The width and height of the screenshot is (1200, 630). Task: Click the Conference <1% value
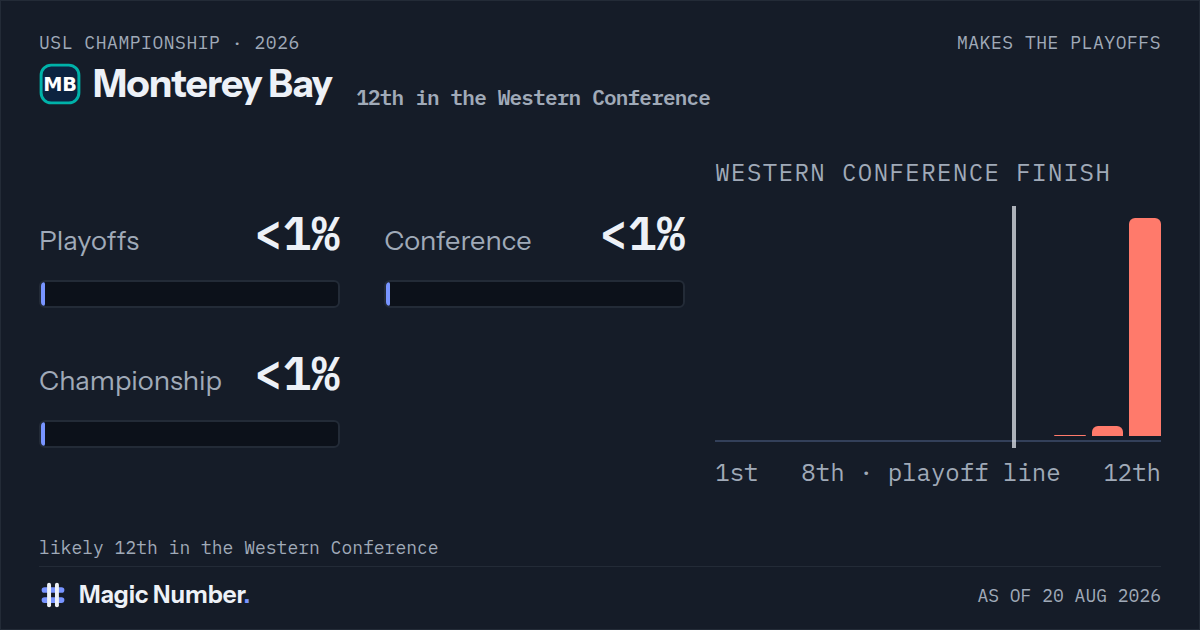pyautogui.click(x=643, y=236)
